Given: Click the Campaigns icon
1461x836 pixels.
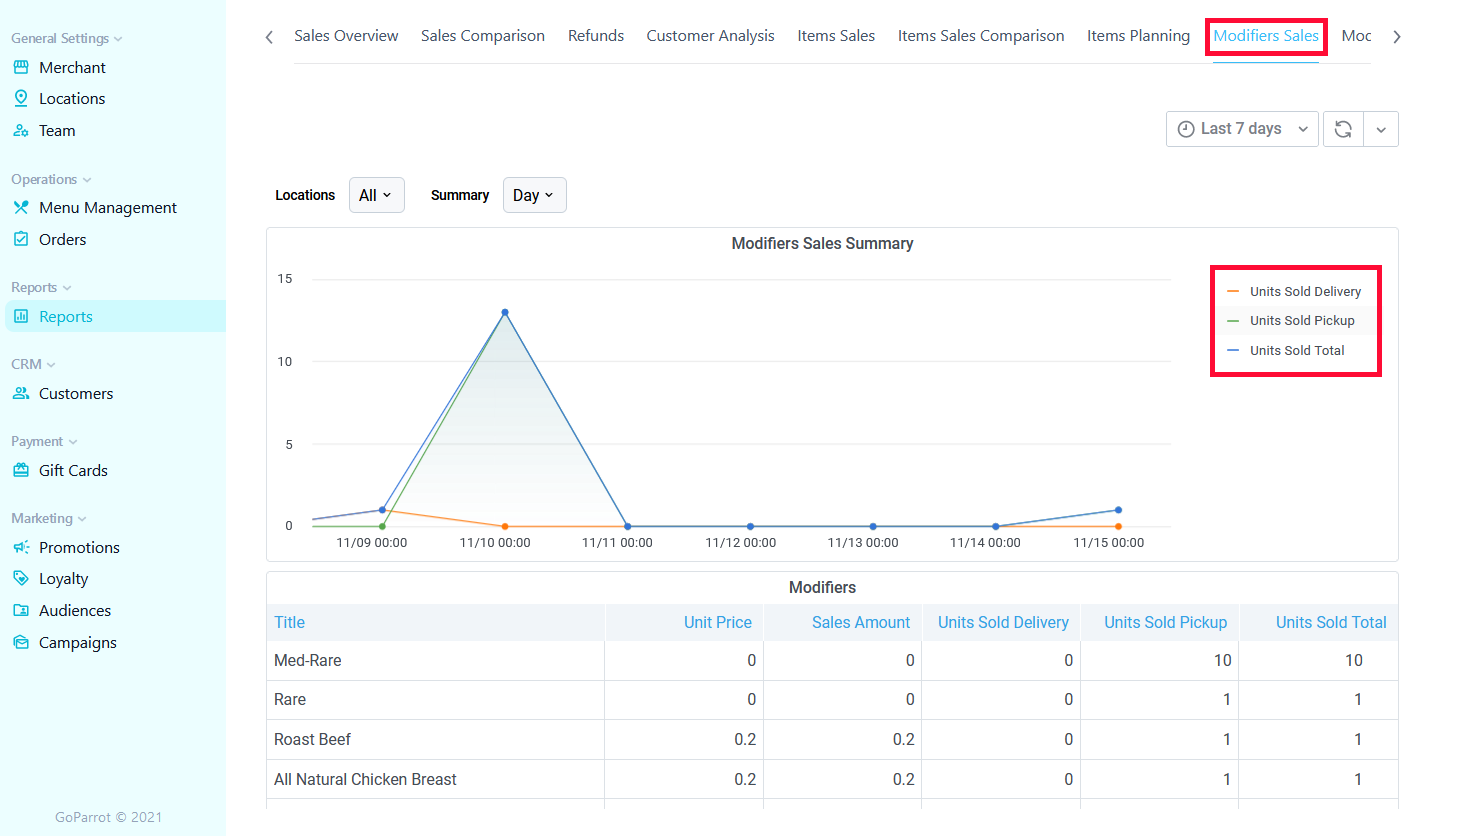Looking at the screenshot, I should tap(21, 642).
